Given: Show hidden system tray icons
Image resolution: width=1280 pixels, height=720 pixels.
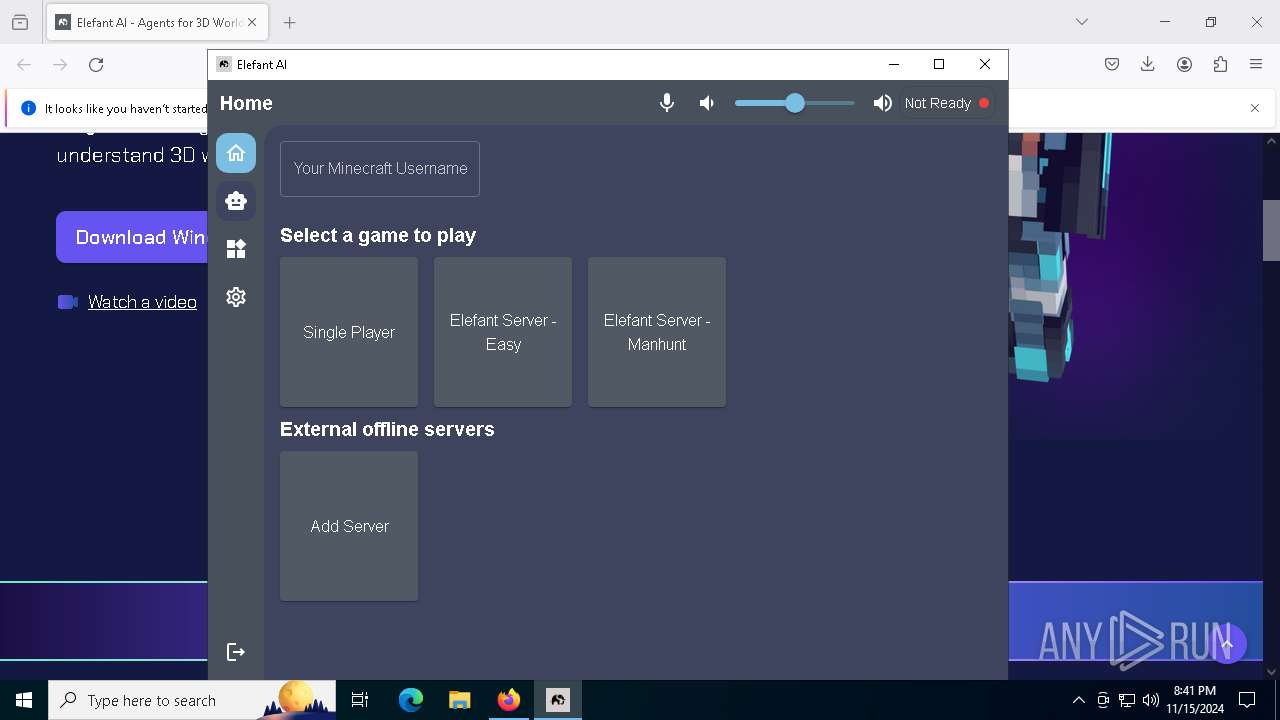Looking at the screenshot, I should pos(1078,700).
